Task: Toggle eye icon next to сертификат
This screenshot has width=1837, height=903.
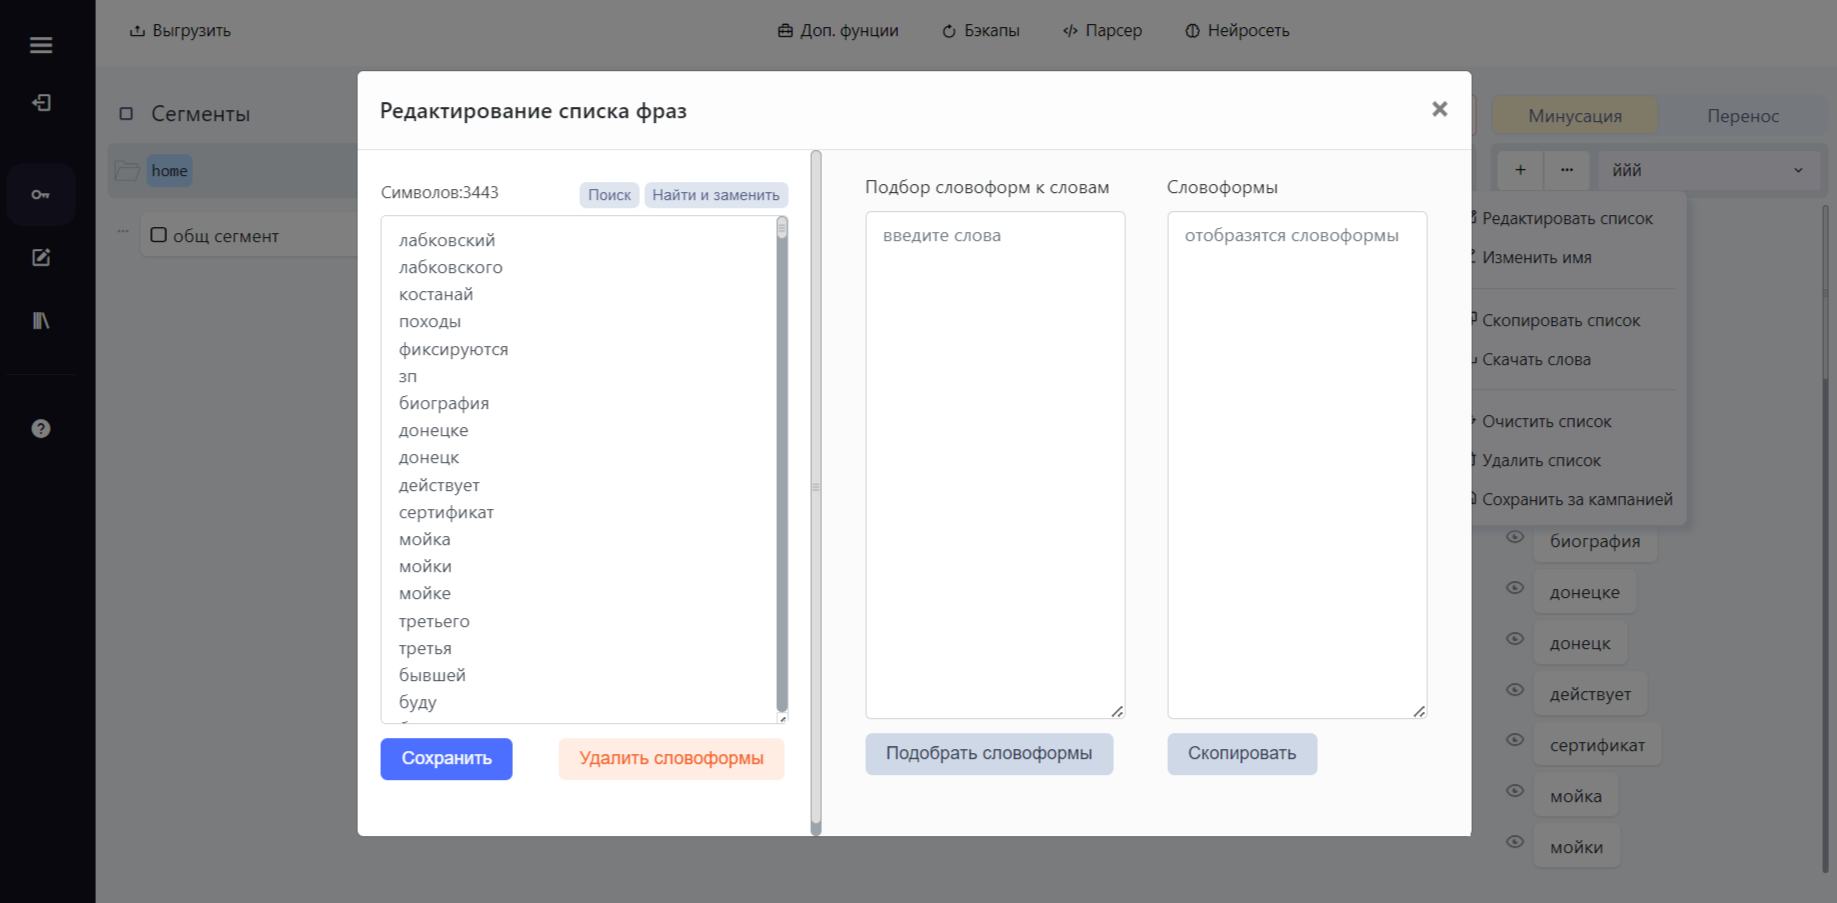Action: click(x=1515, y=740)
